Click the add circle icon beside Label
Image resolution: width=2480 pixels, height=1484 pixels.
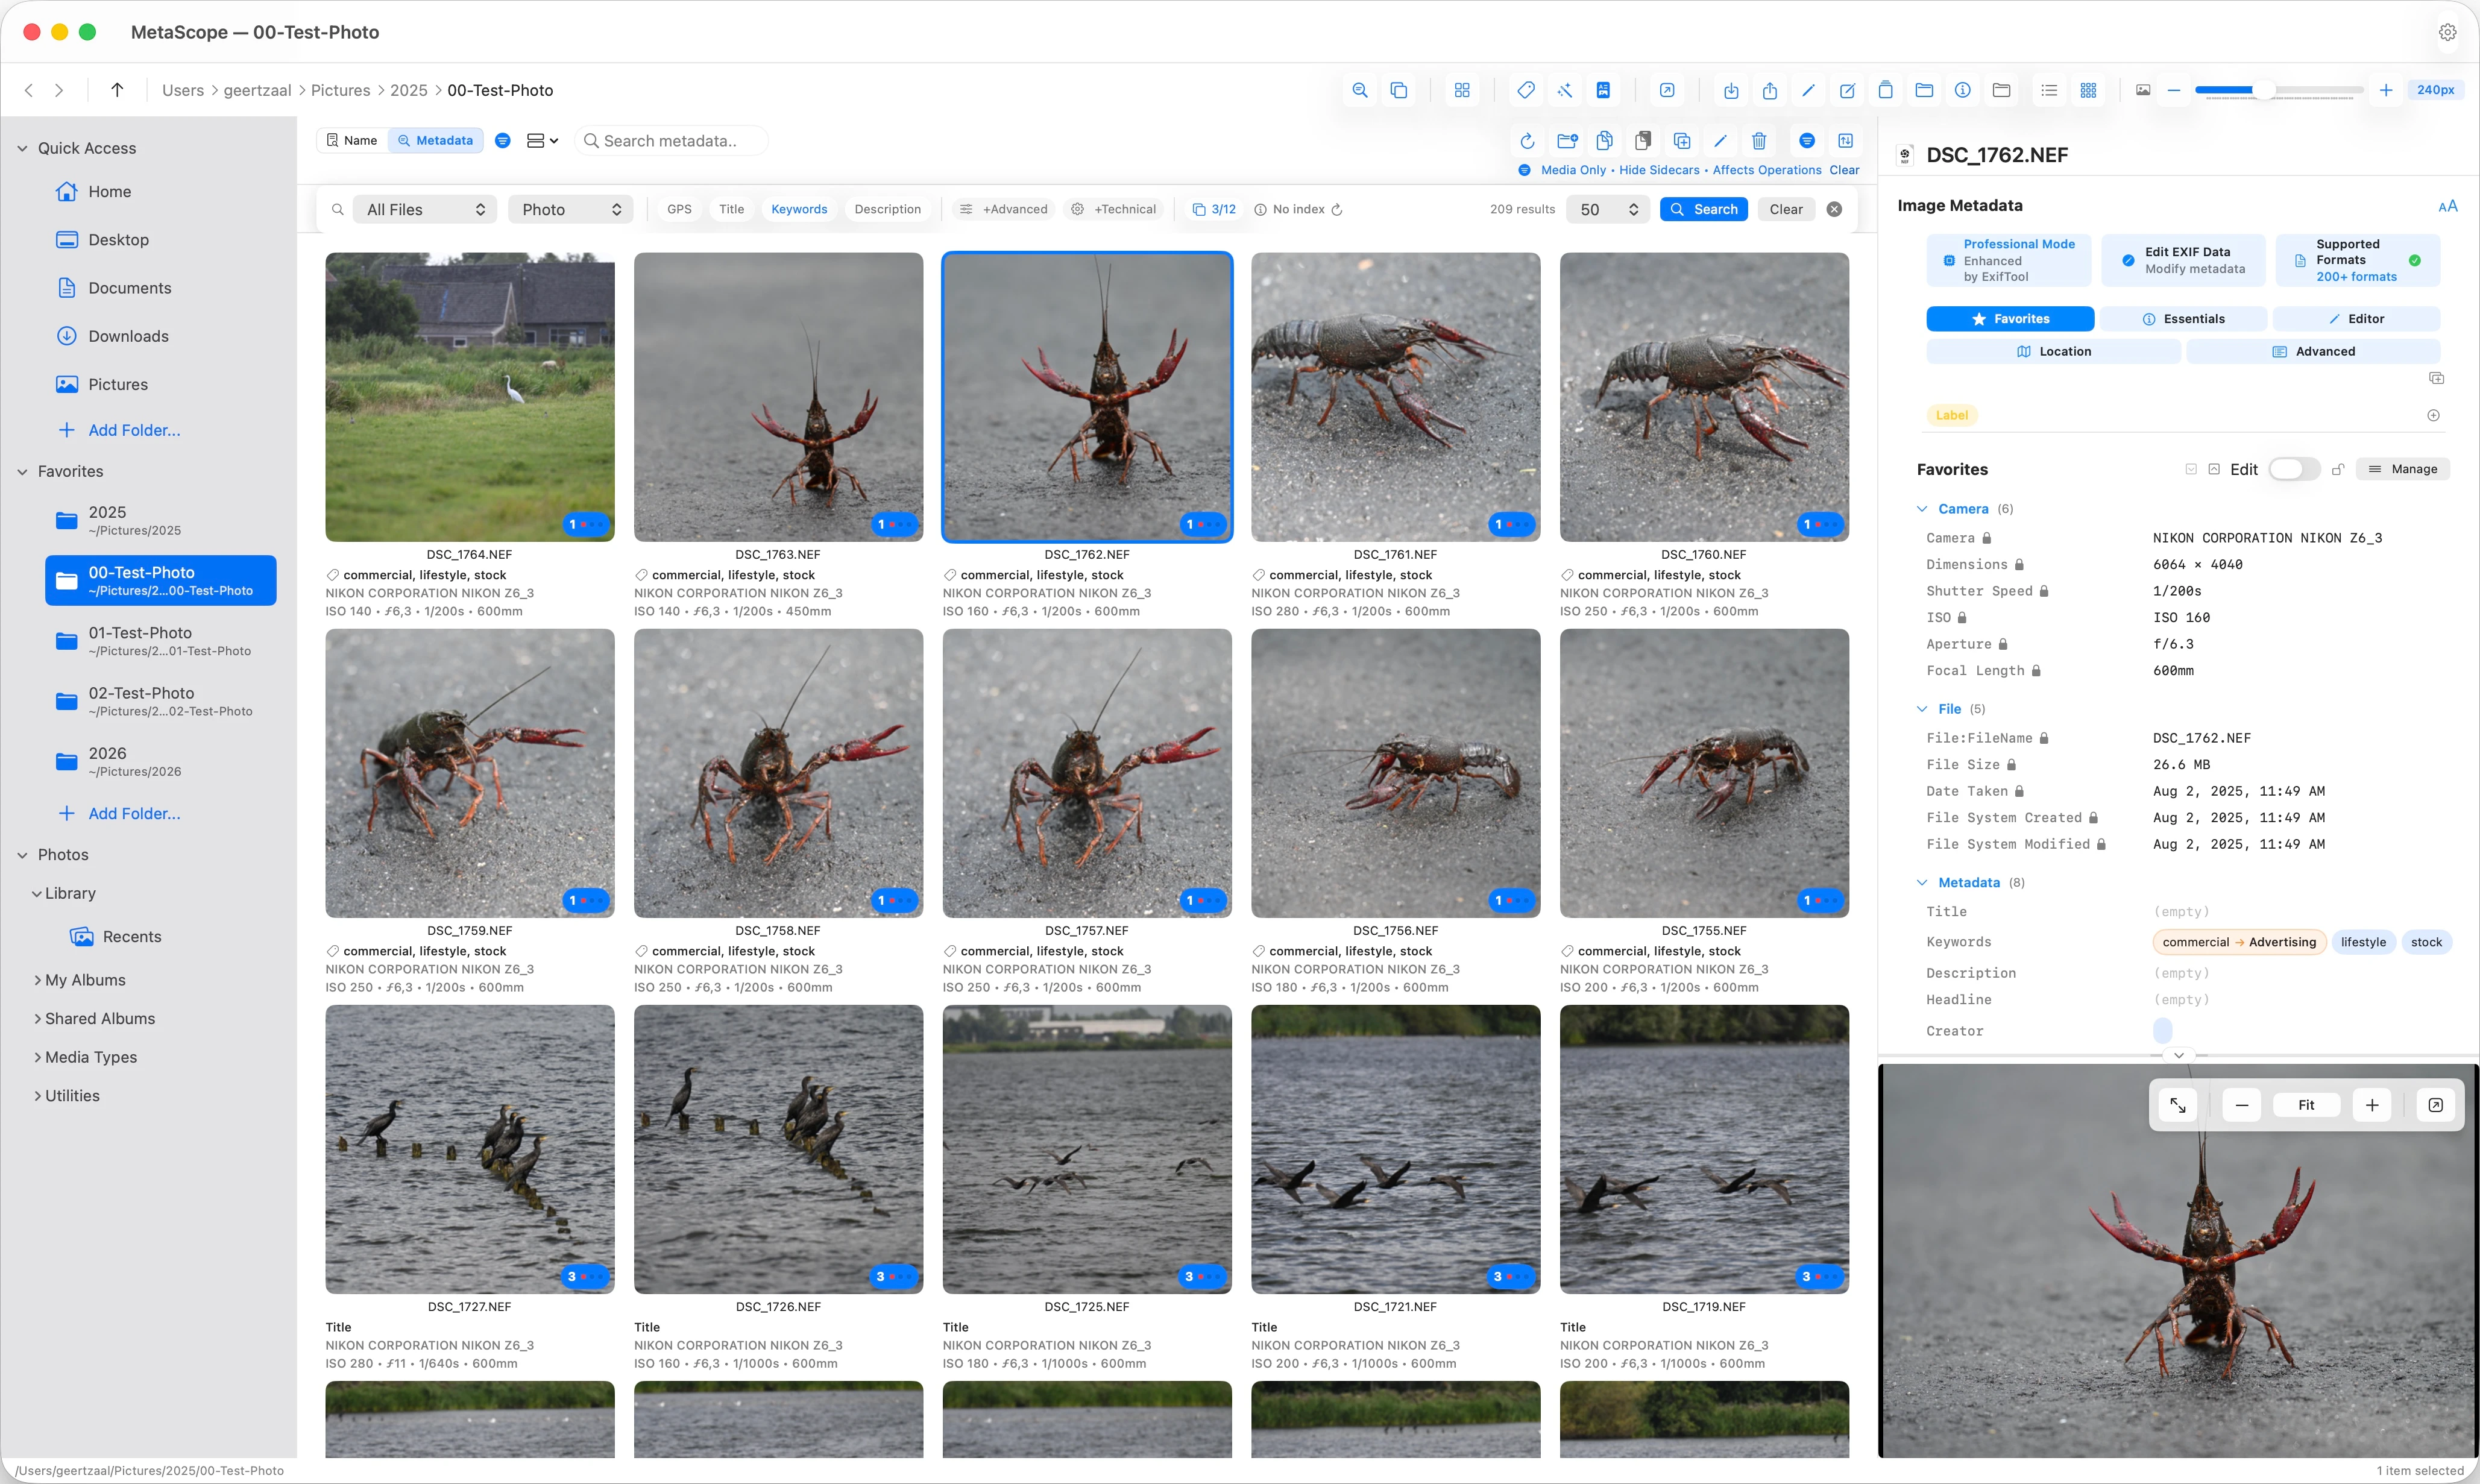[x=2434, y=415]
